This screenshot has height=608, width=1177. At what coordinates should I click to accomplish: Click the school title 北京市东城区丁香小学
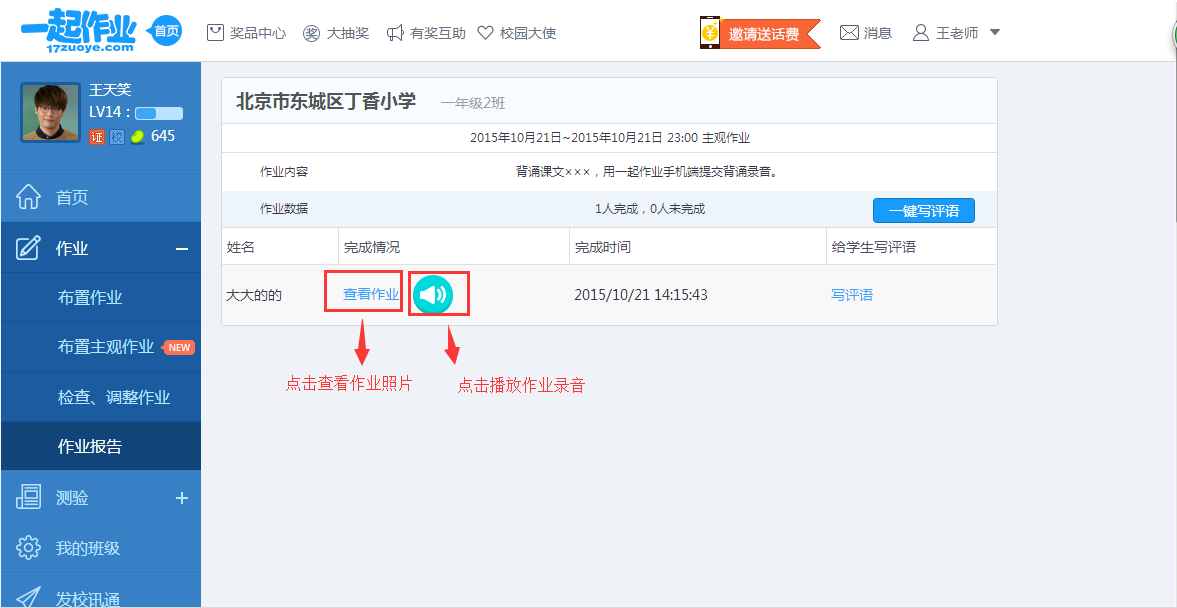(x=326, y=101)
